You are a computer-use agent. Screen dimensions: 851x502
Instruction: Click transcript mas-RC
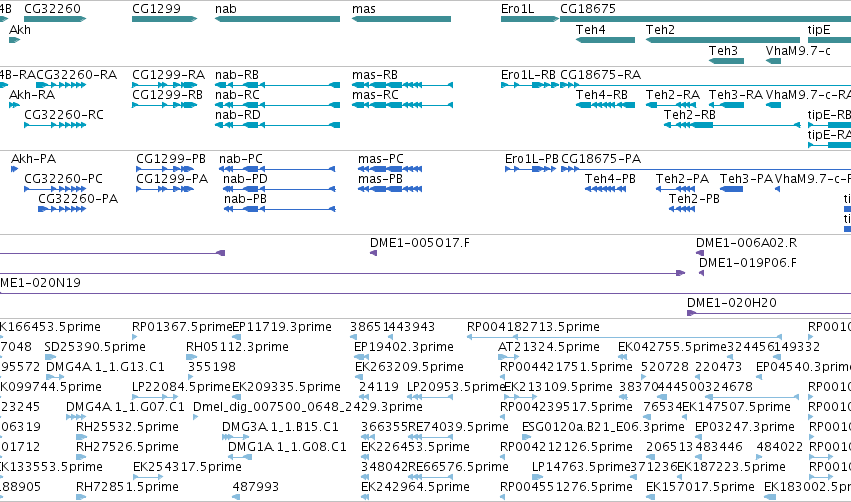pyautogui.click(x=375, y=95)
